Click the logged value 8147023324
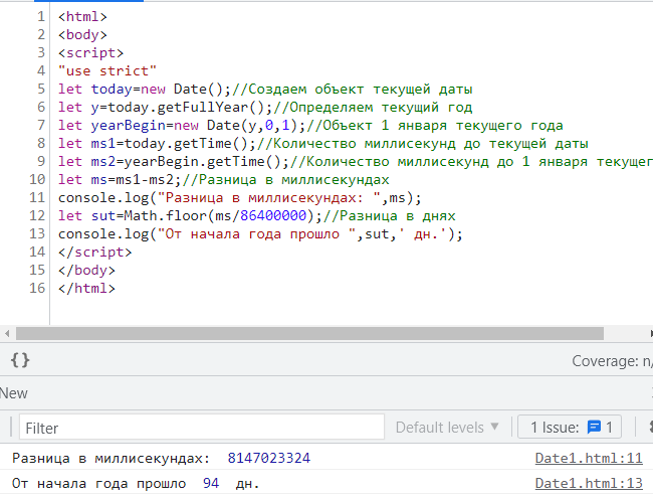The width and height of the screenshot is (653, 499). pyautogui.click(x=269, y=458)
